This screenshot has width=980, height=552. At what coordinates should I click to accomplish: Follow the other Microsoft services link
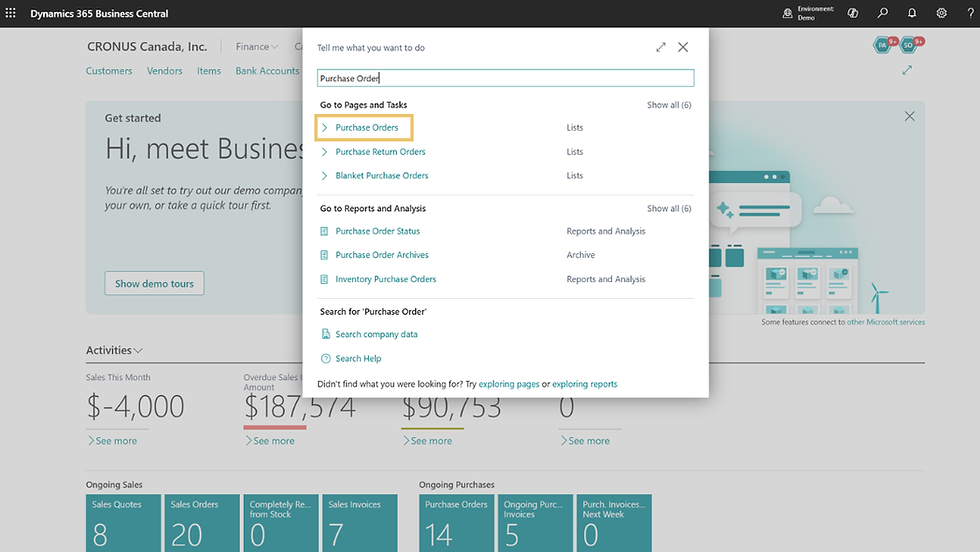tap(886, 322)
